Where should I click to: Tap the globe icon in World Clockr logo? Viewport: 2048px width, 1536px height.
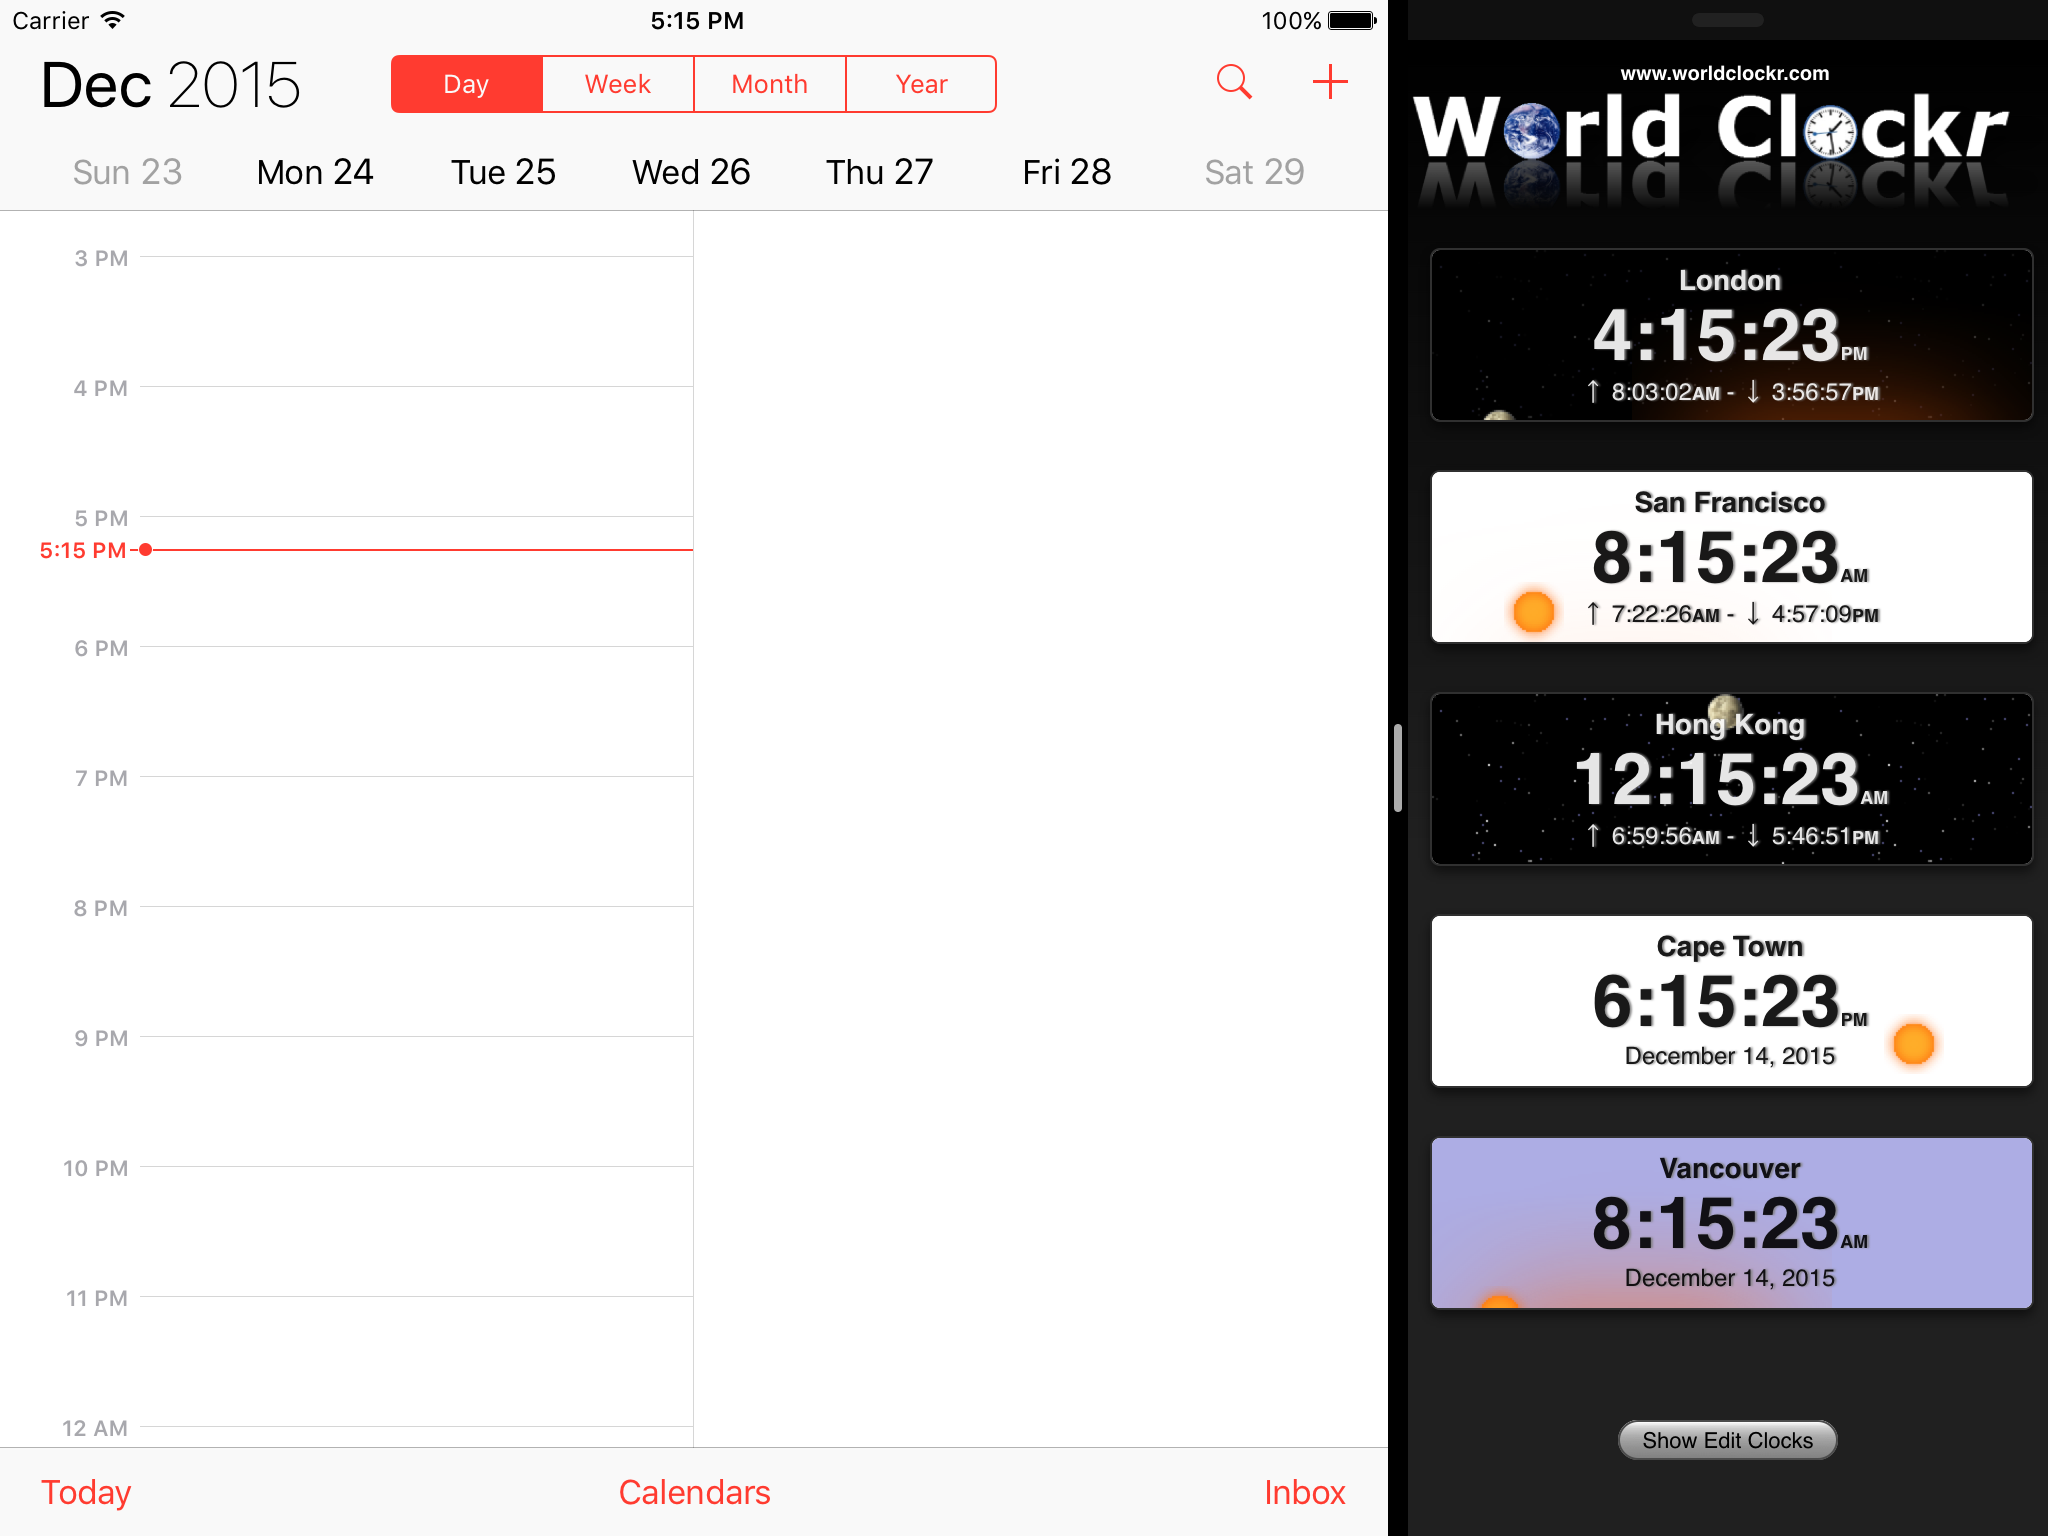pos(1531,131)
